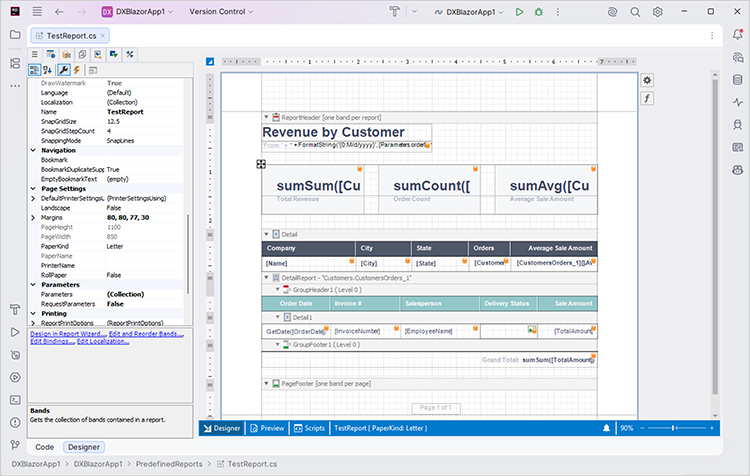Collapse the PageFooter band
The image size is (750, 476).
(x=266, y=384)
